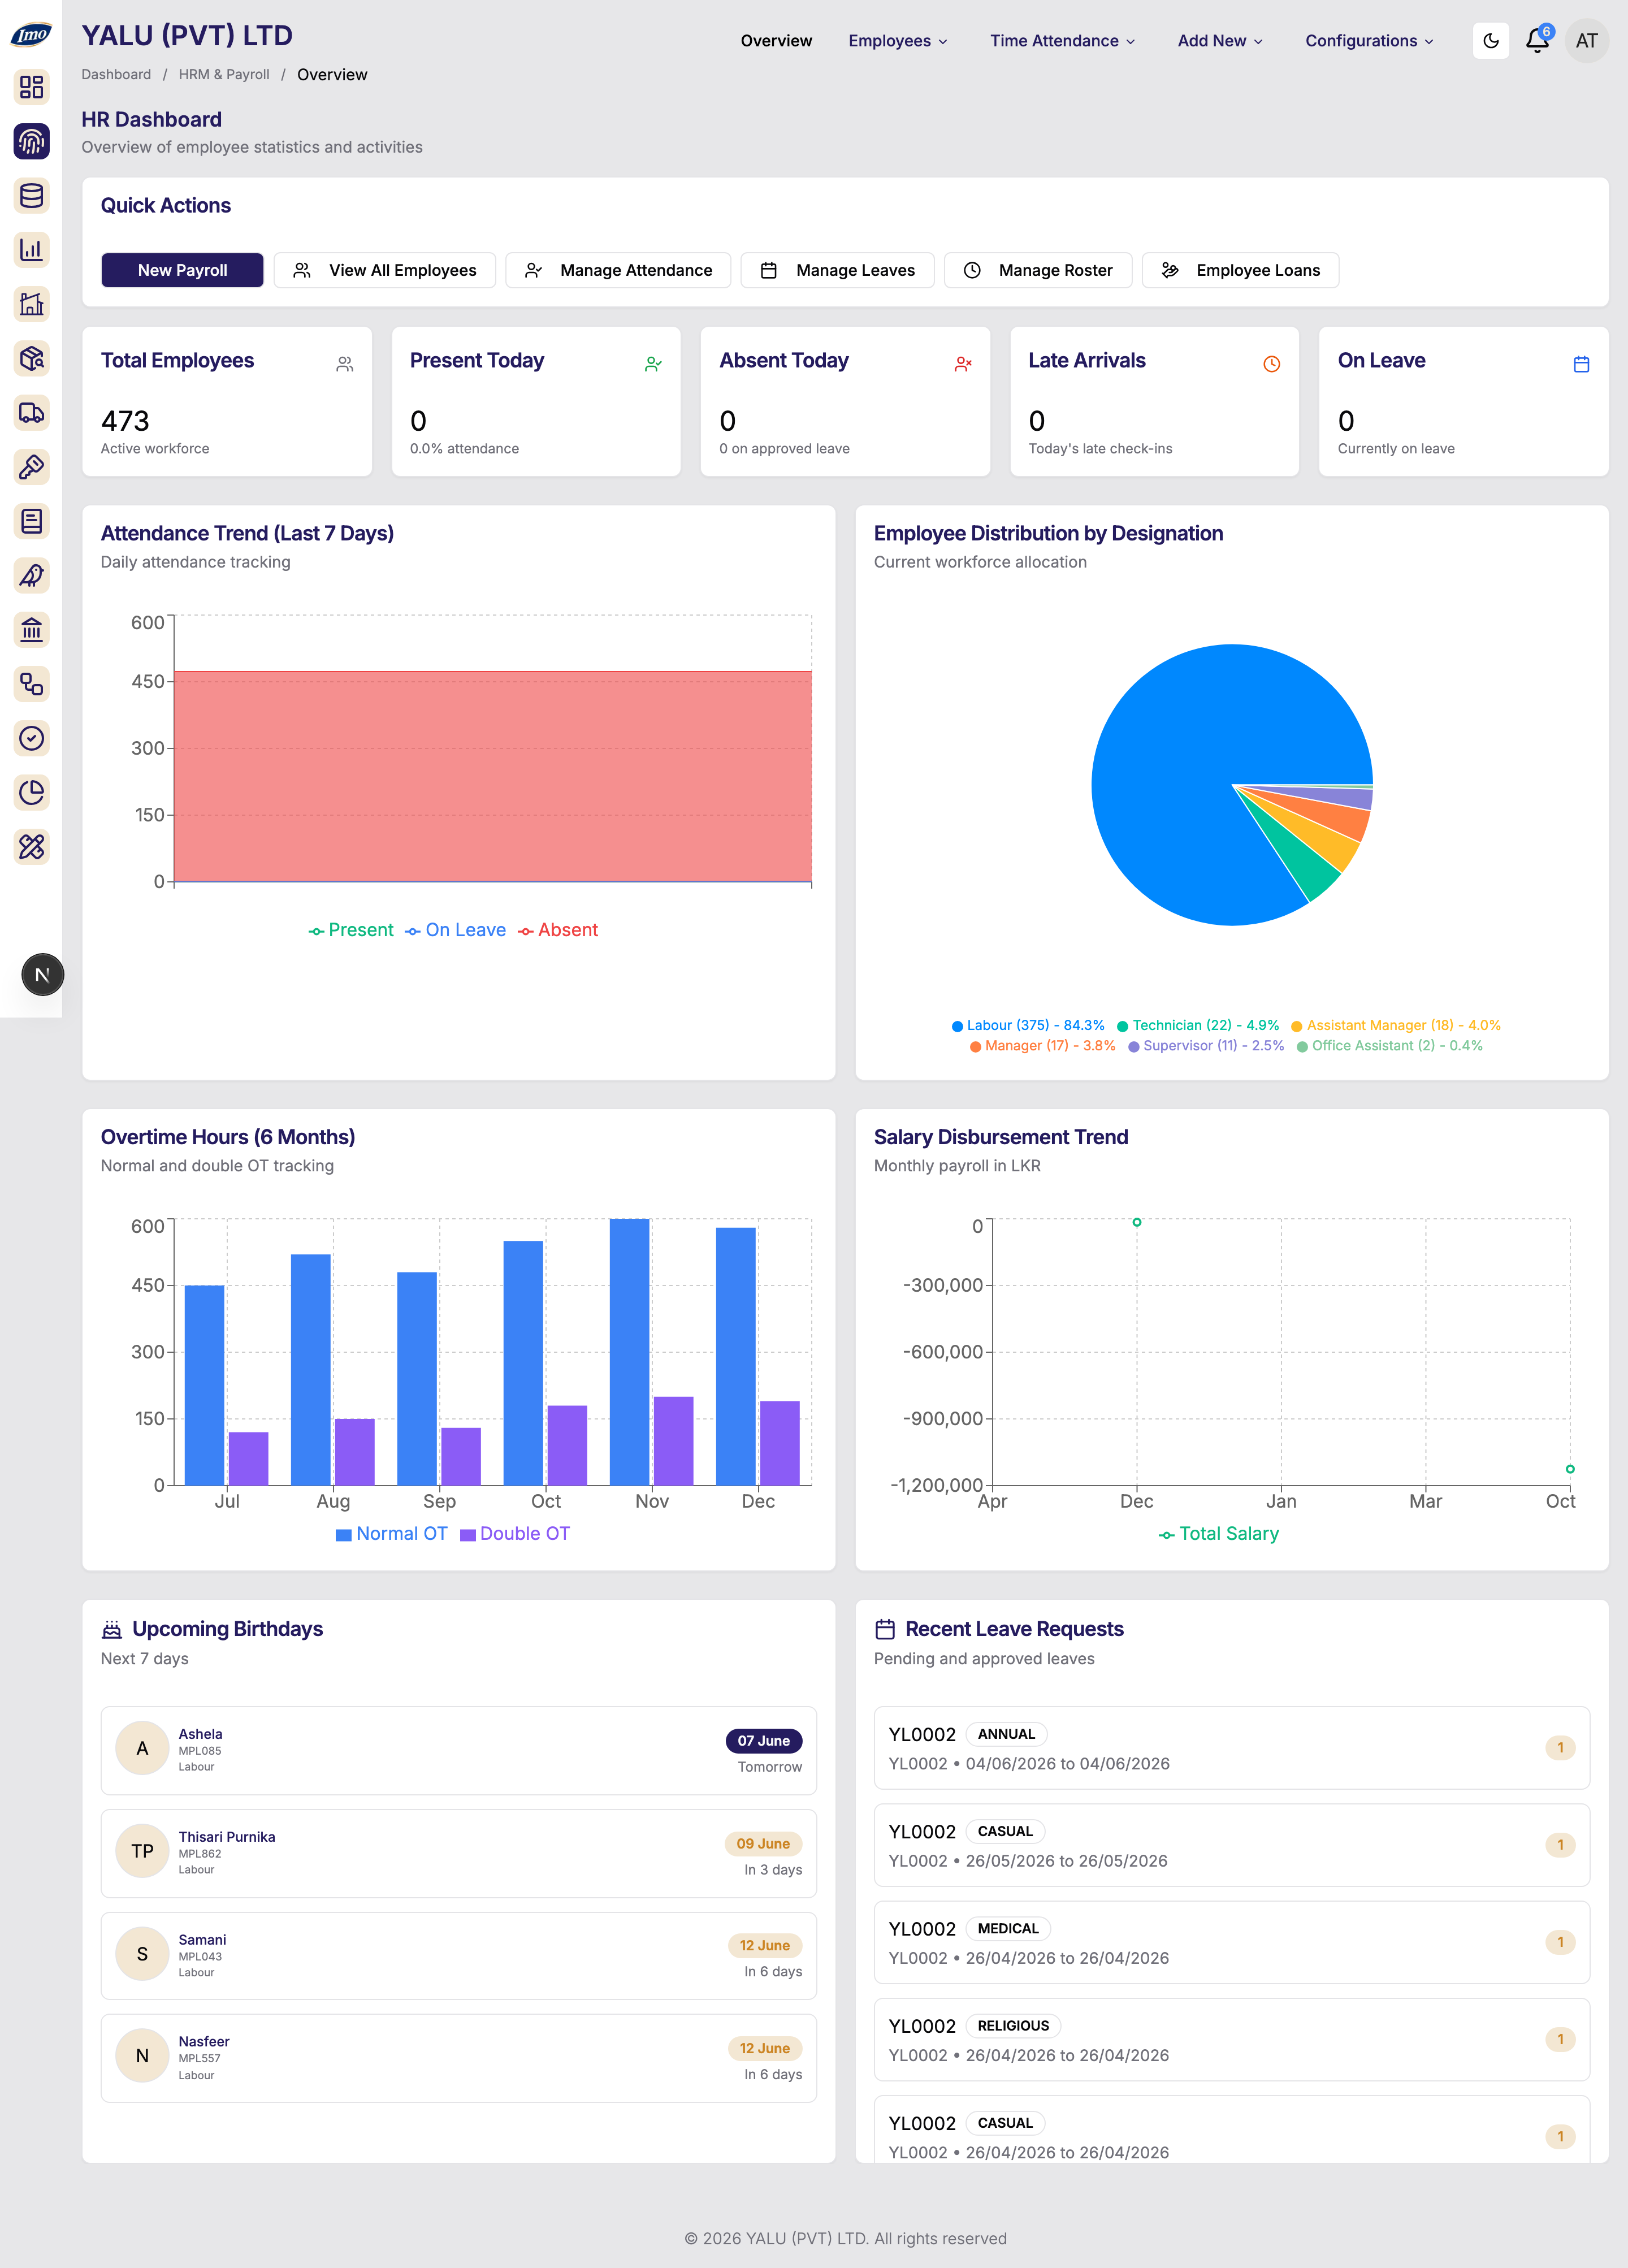The width and height of the screenshot is (1628, 2268).
Task: Click the Total Employees people icon
Action: click(x=345, y=364)
